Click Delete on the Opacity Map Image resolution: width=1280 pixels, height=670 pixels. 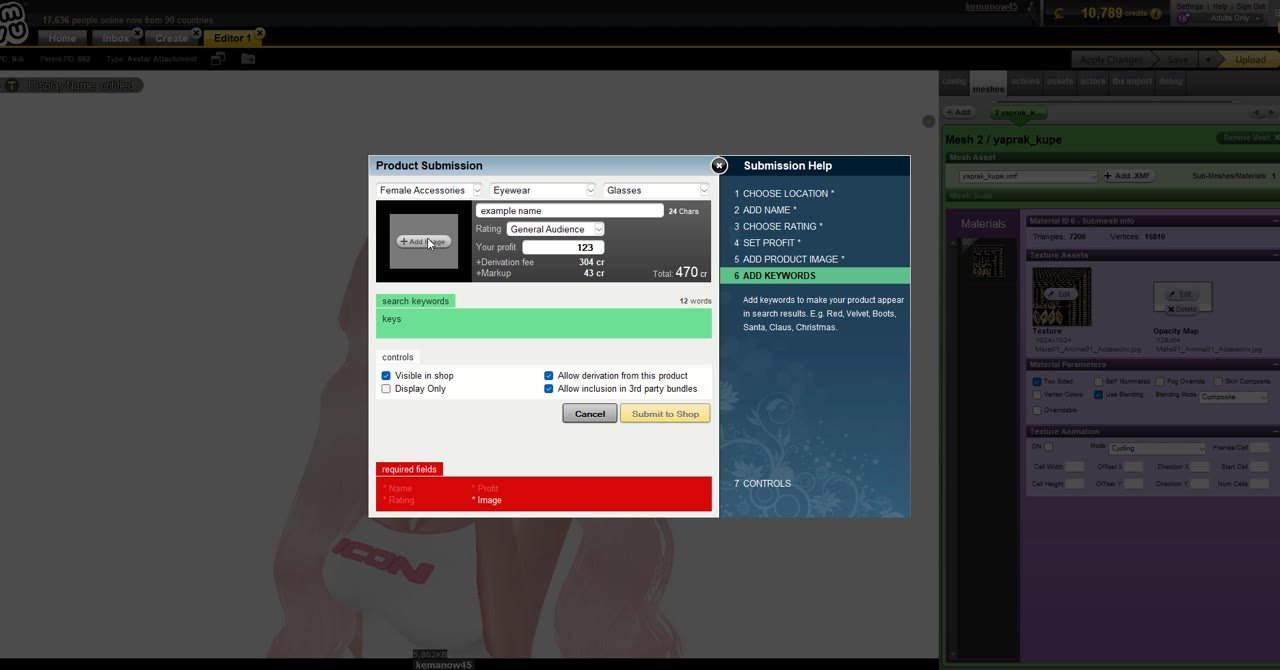coord(1182,309)
